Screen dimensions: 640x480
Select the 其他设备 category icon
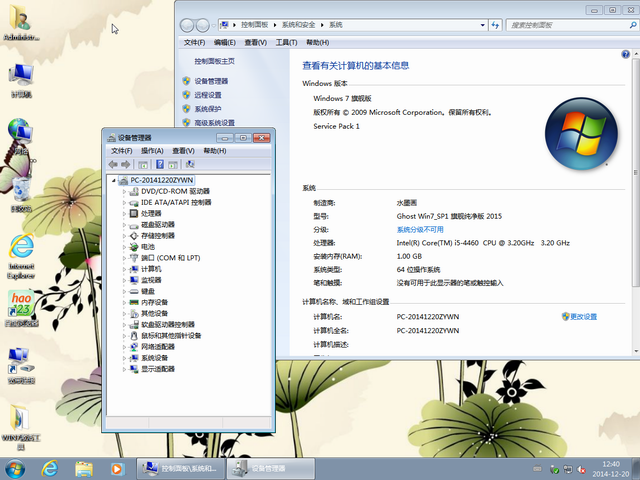(134, 313)
